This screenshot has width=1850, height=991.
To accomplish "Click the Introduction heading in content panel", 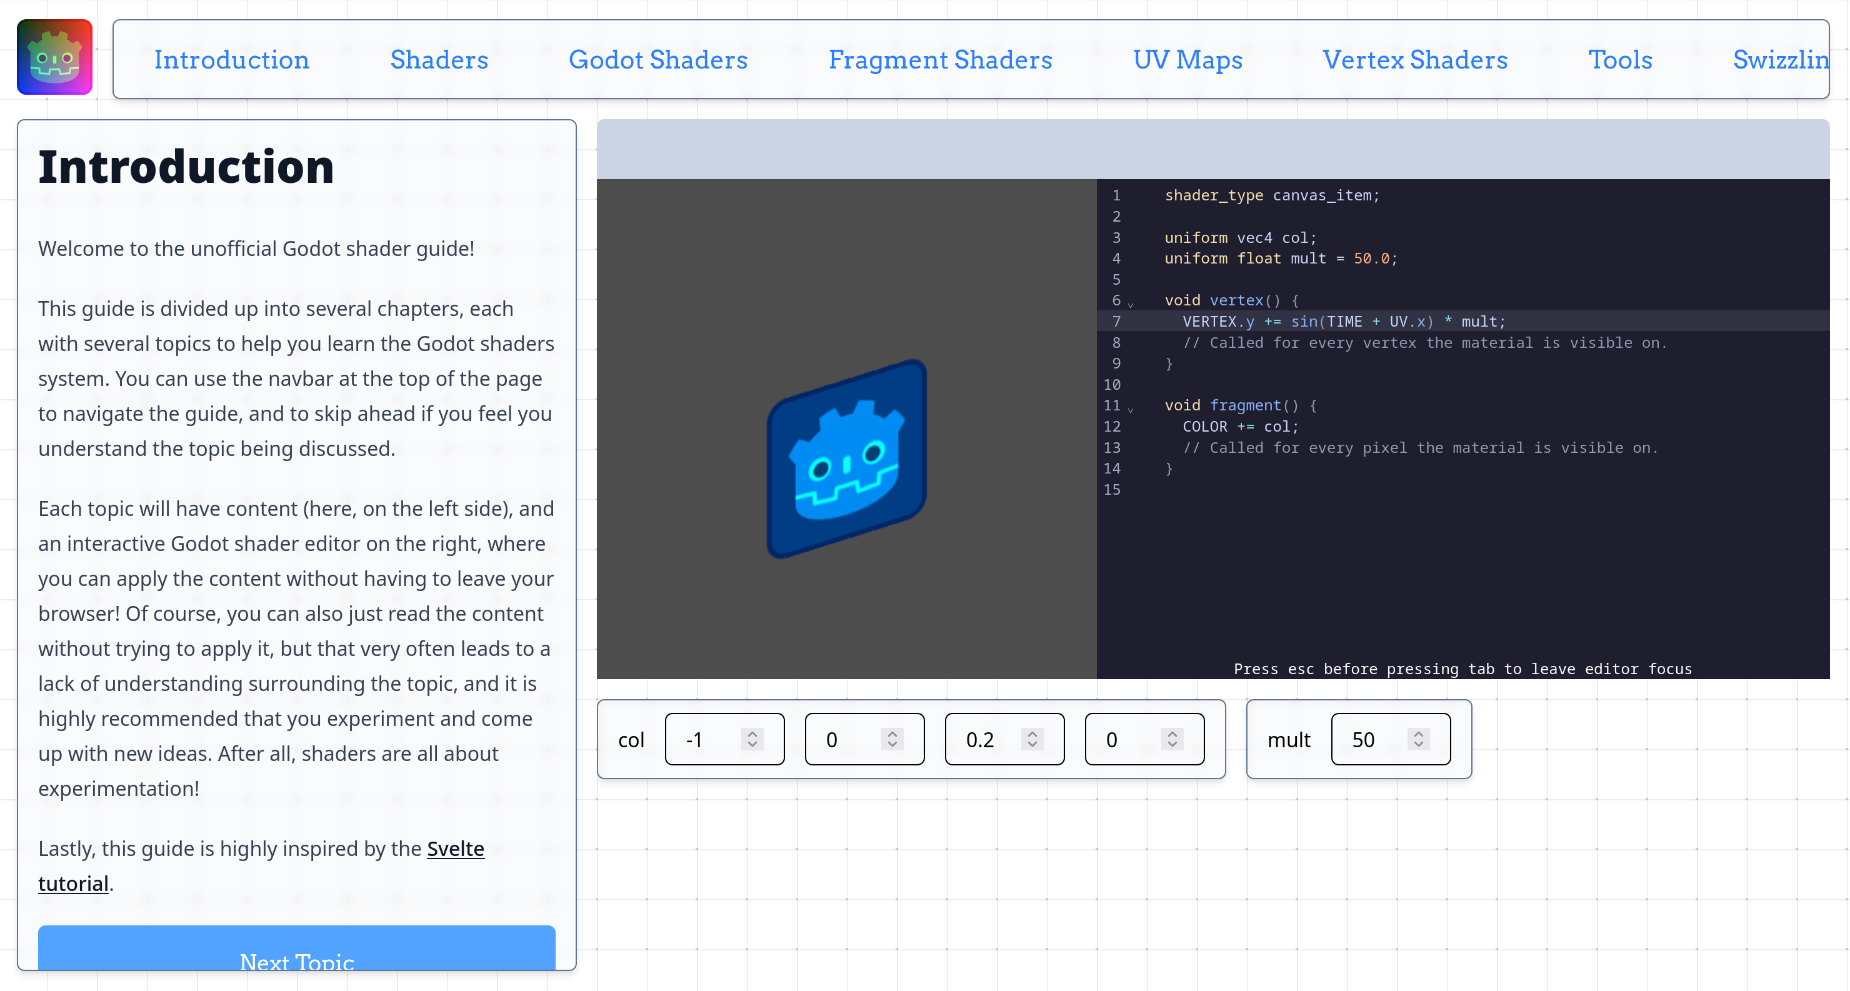I will pos(186,167).
